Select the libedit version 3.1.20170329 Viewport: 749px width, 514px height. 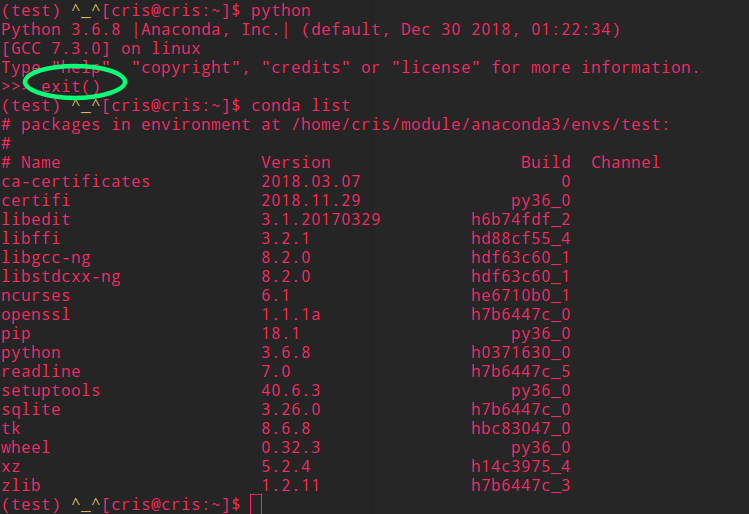click(321, 219)
